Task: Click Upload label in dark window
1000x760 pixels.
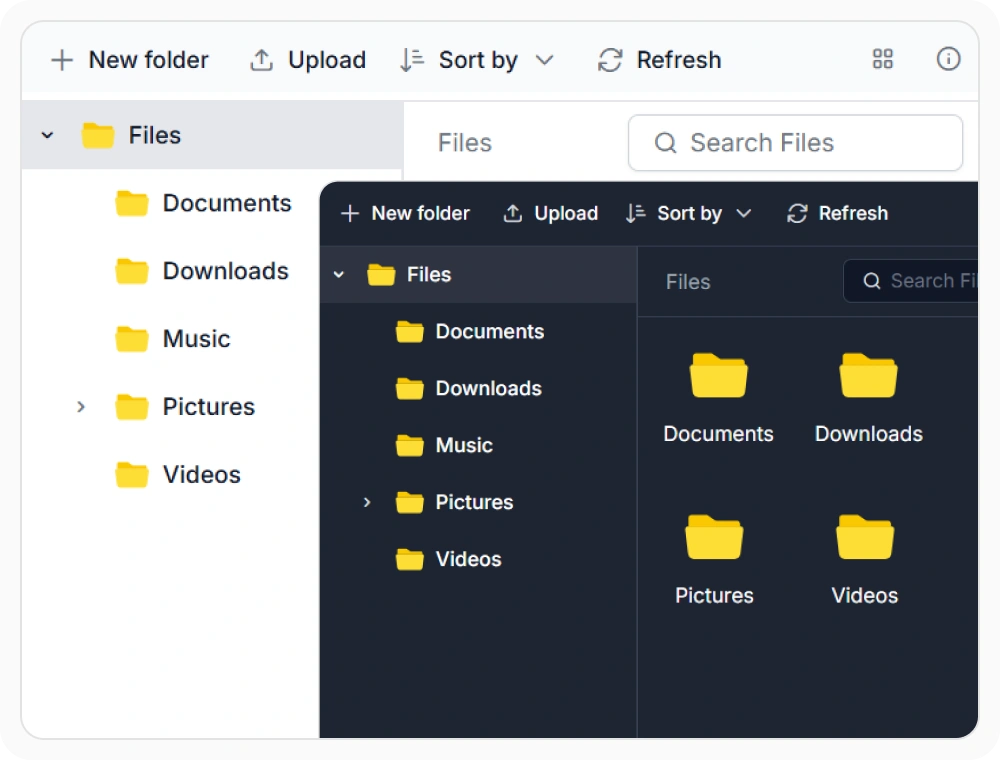Action: coord(566,214)
